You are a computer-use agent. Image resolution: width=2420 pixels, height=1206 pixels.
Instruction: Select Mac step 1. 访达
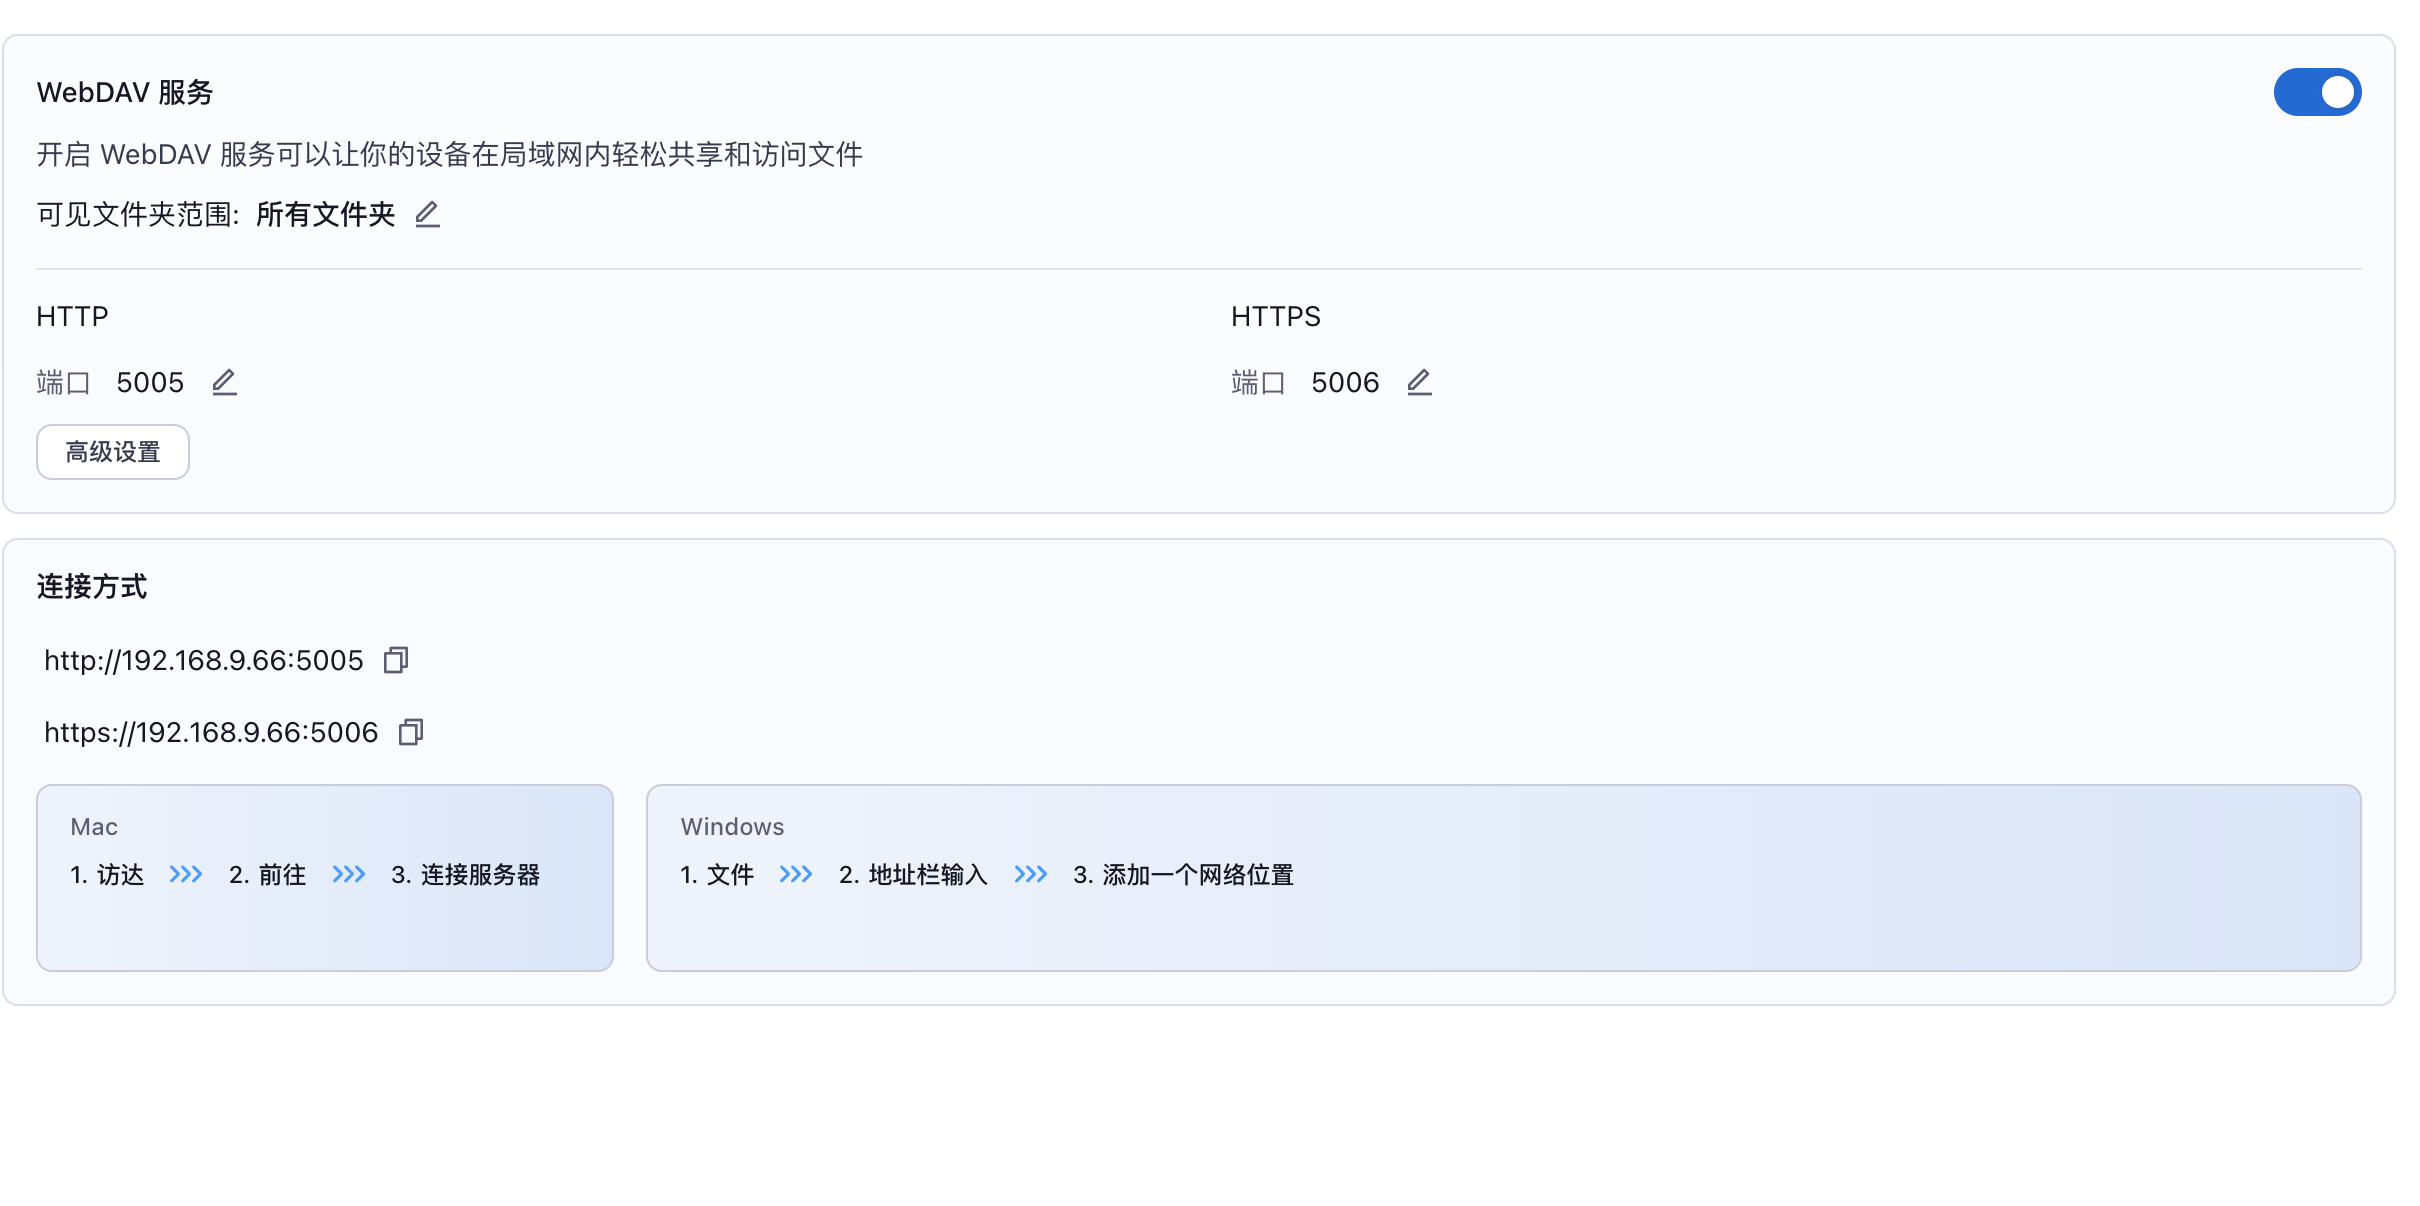tap(107, 875)
